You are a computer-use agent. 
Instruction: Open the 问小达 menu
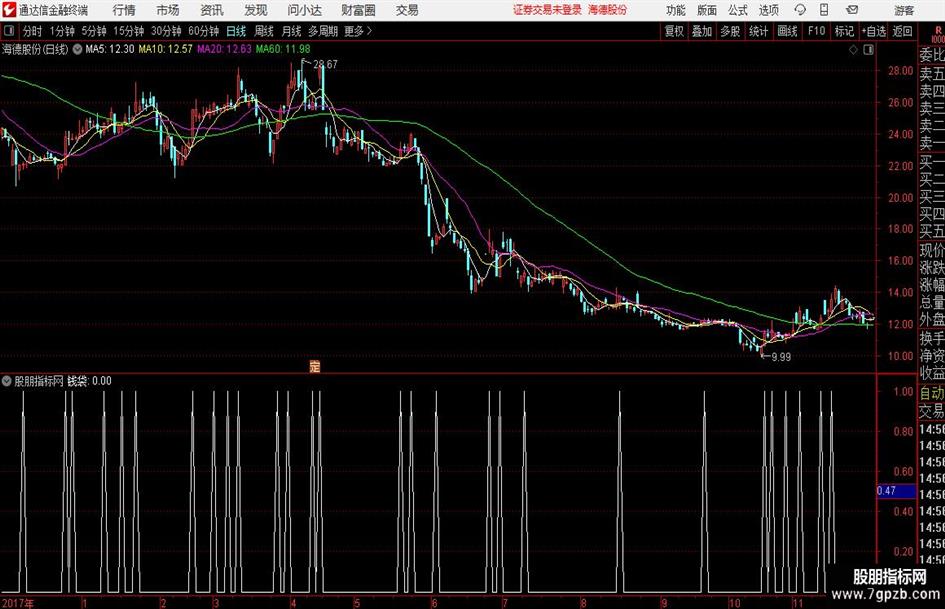[x=304, y=10]
